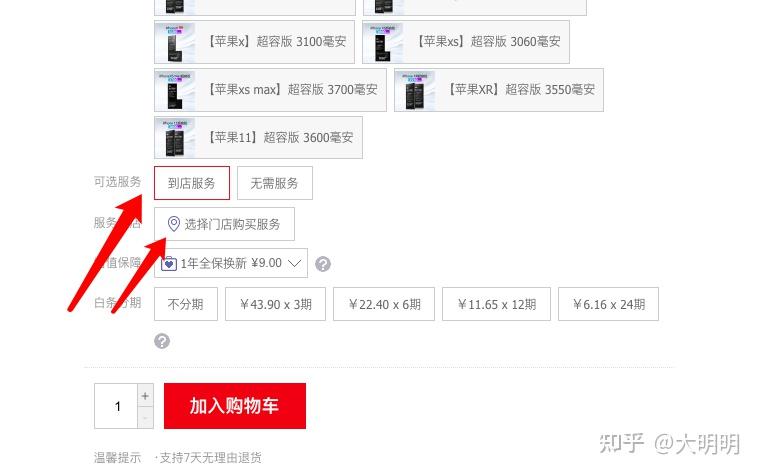Open 选择门店购买服务 store selector
Image resolution: width=759 pixels, height=475 pixels.
(x=224, y=224)
